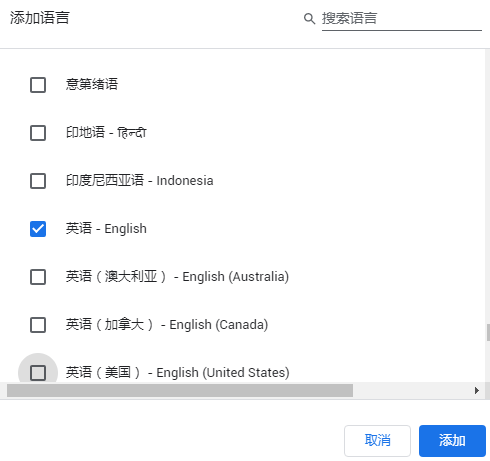Check the English (United States) checkbox
This screenshot has height=461, width=490.
coord(38,373)
